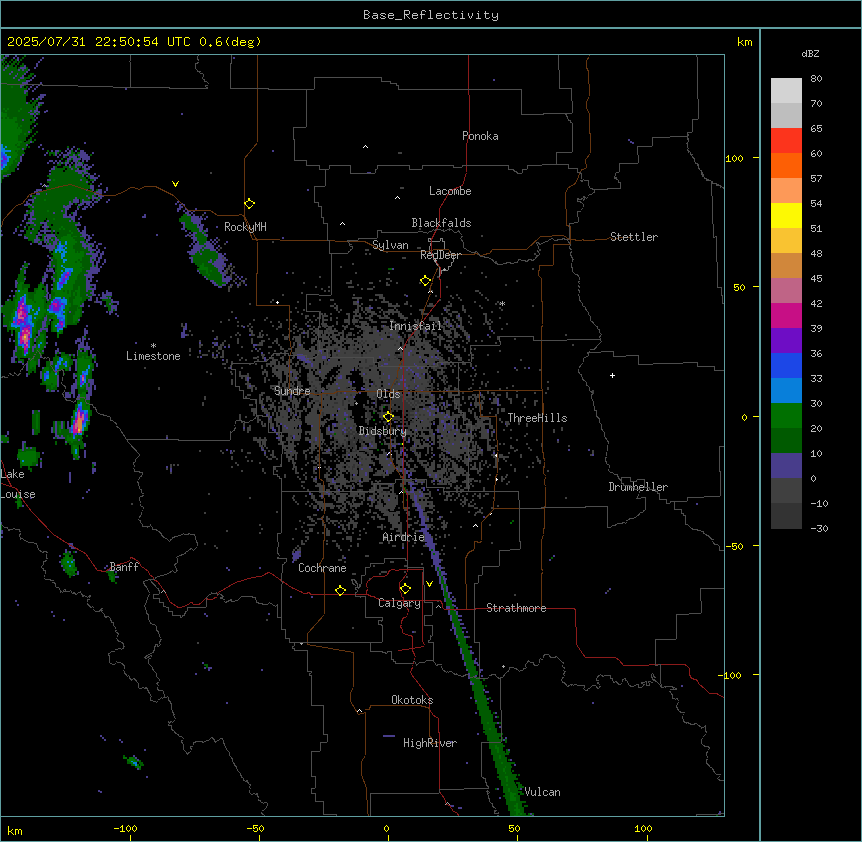Click the yellow v marker east of Calgary's diamond

tap(429, 584)
